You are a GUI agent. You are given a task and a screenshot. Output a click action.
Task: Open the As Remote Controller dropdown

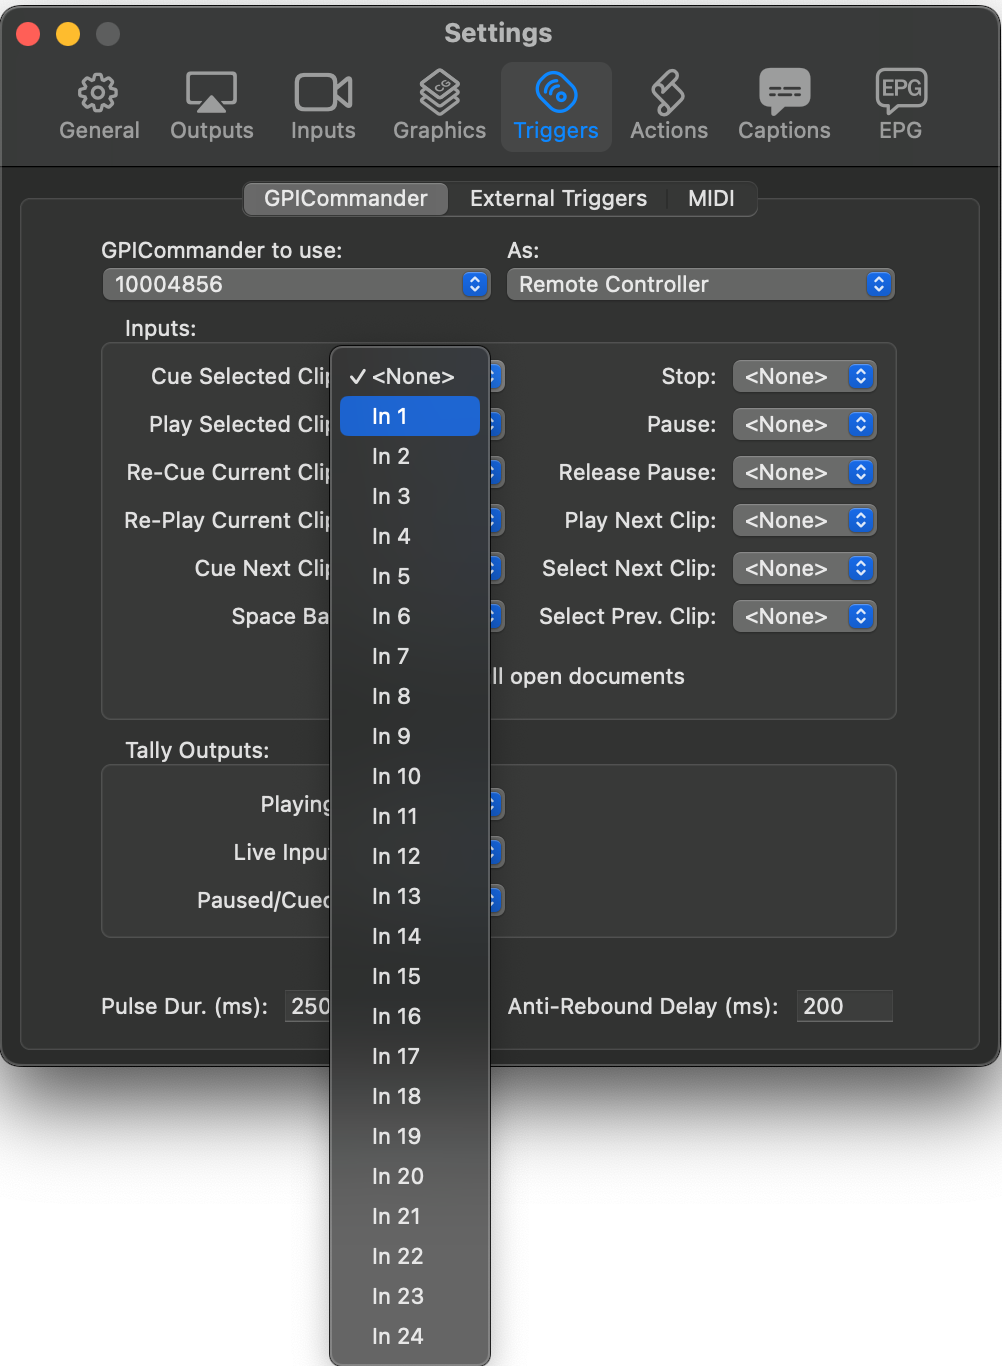pos(700,284)
